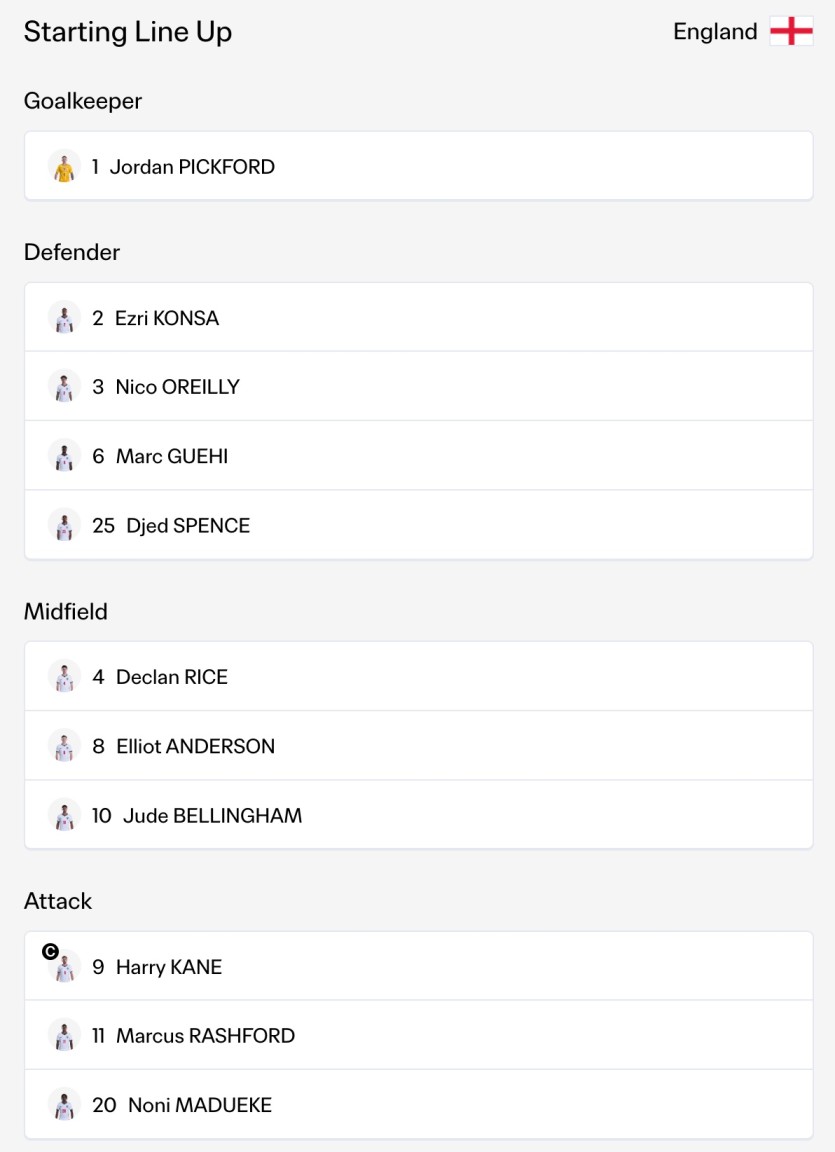Click the Starting Line Up heading
This screenshot has height=1152, width=835.
pos(128,32)
